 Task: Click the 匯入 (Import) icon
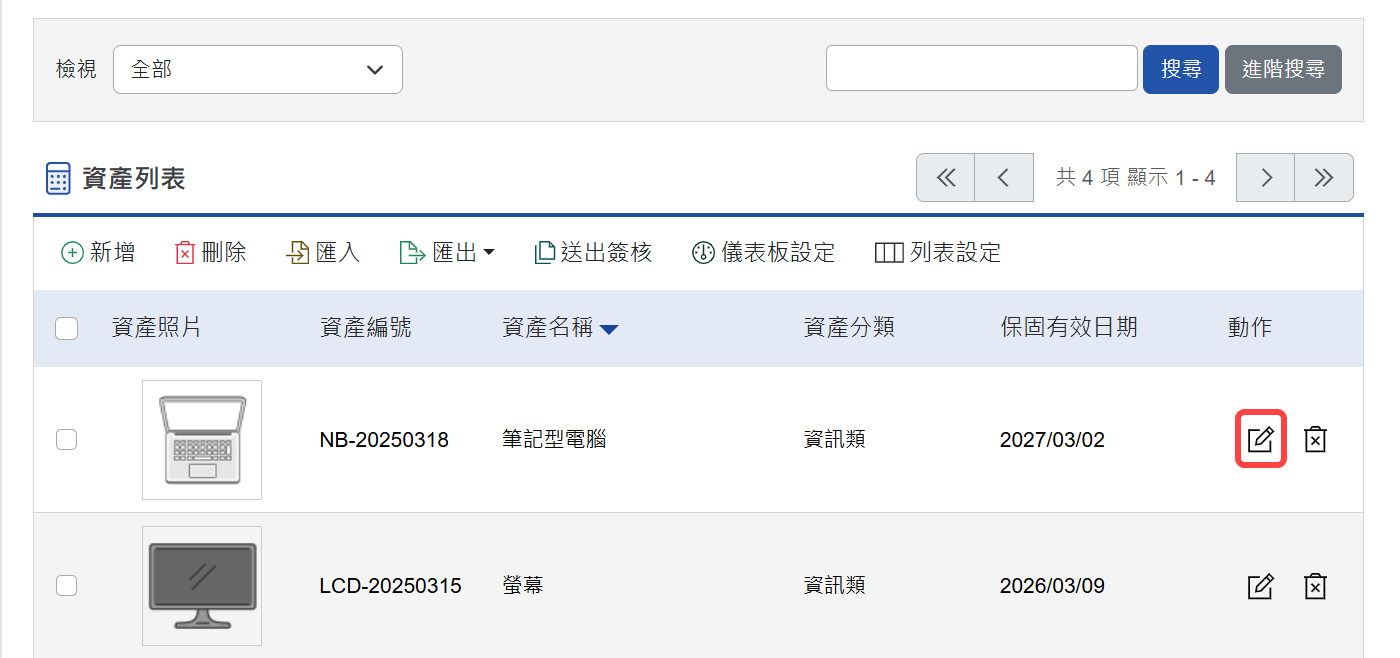(322, 252)
